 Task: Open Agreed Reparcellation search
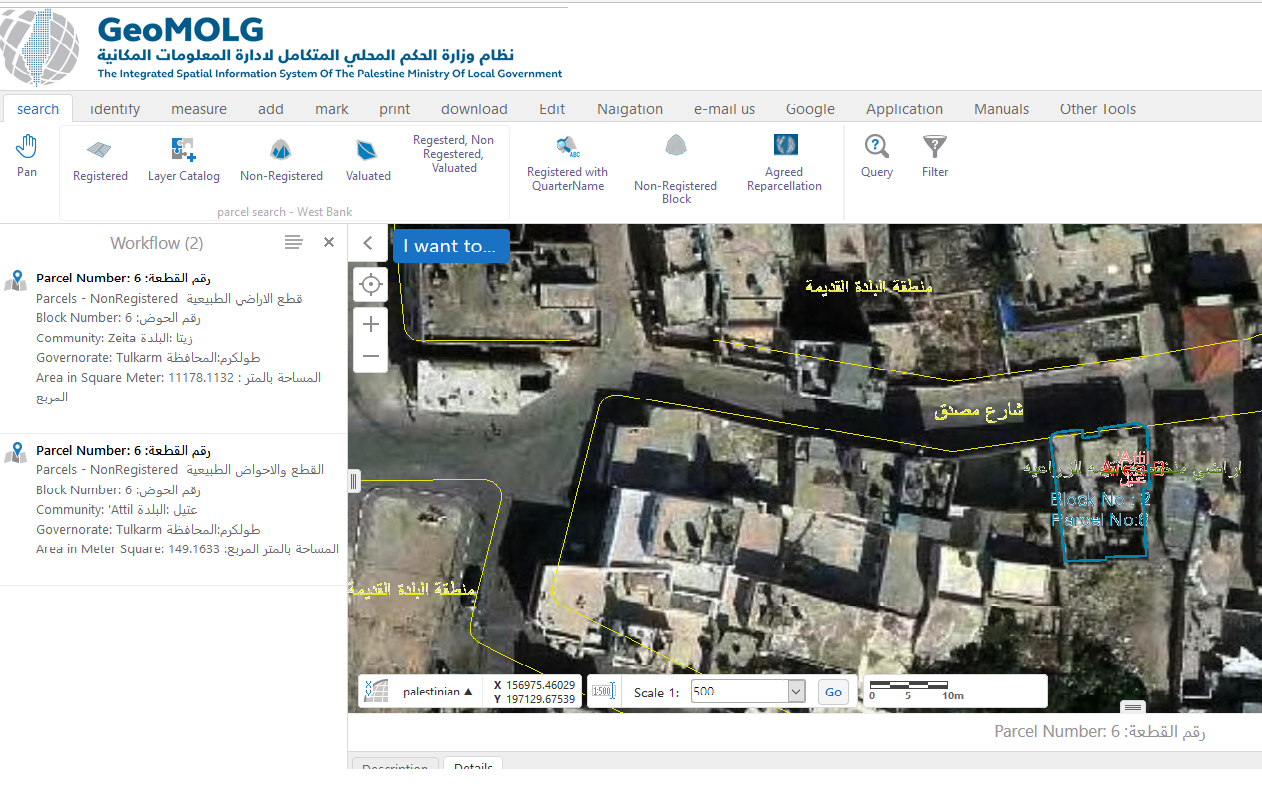[x=785, y=164]
